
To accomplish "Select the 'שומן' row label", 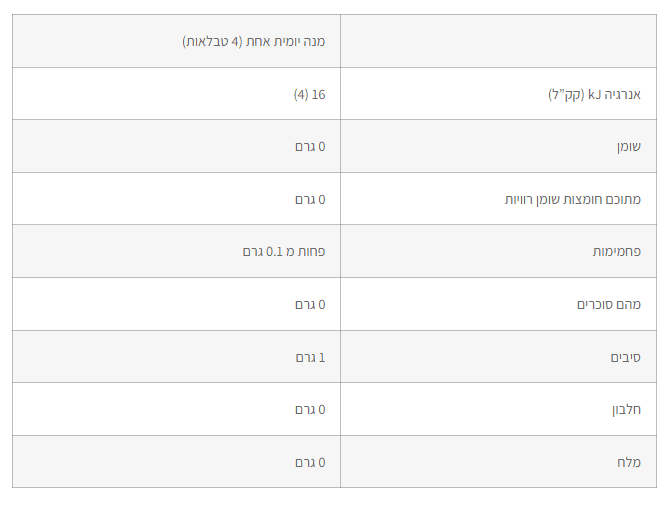I will (x=628, y=147).
